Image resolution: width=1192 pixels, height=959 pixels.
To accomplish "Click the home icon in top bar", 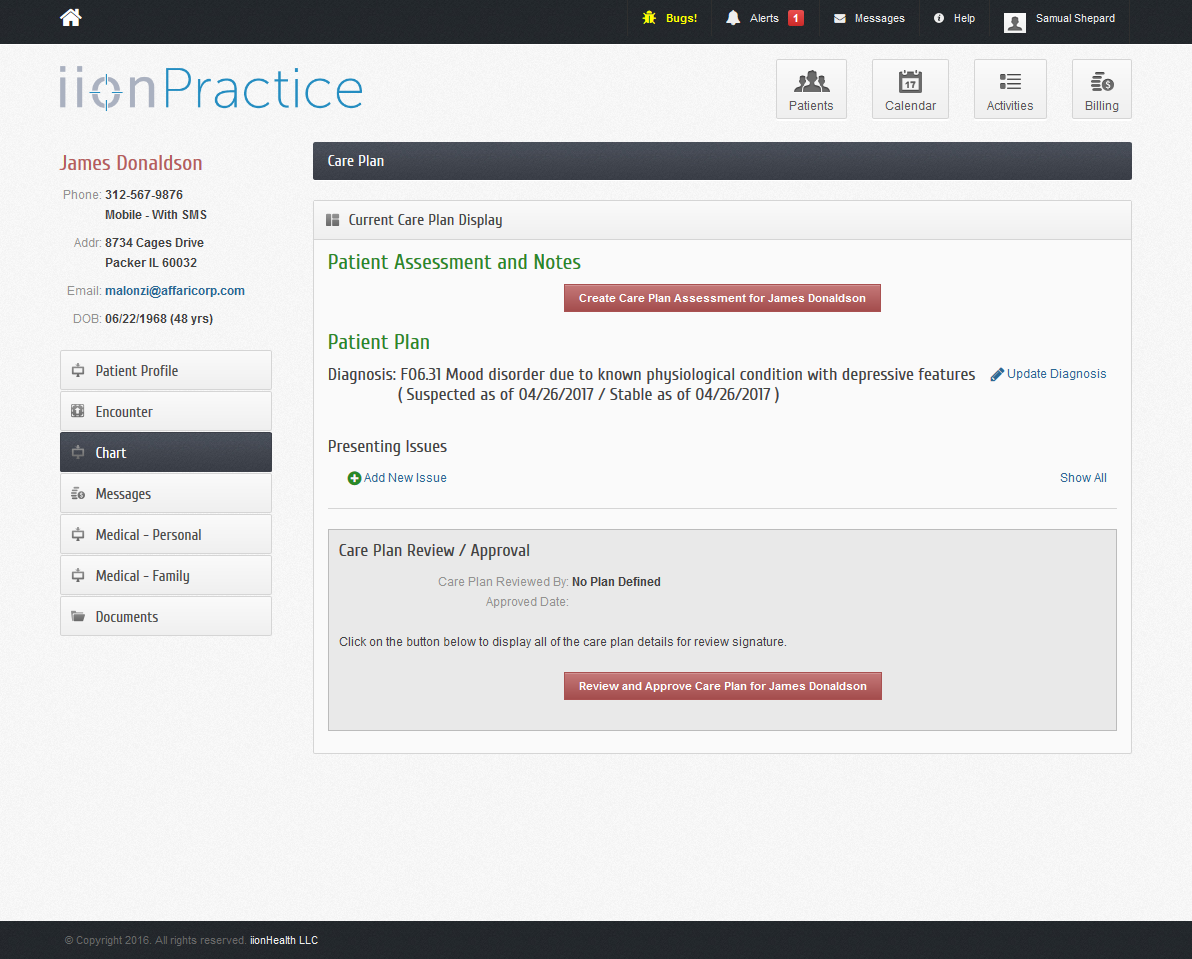I will (71, 17).
